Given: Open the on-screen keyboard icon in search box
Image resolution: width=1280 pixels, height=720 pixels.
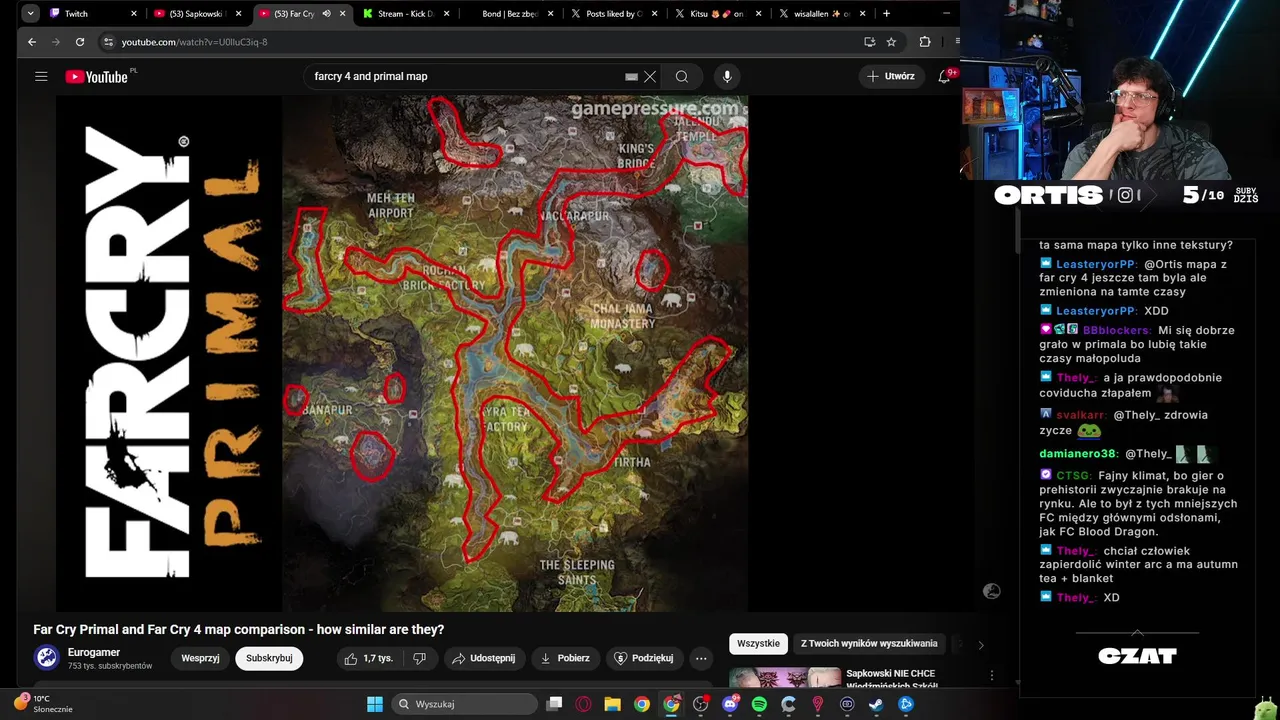Looking at the screenshot, I should tap(631, 76).
